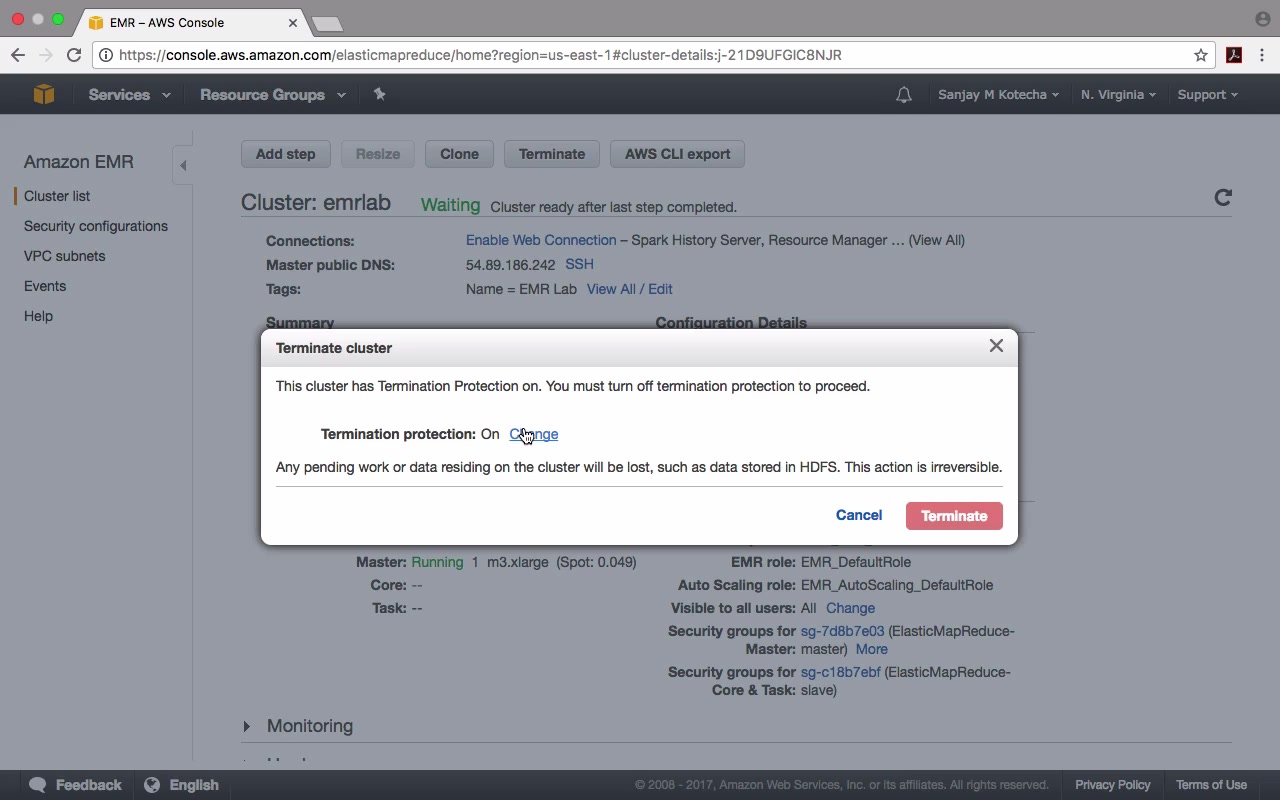
Task: Open a new browser tab
Action: pos(327,23)
